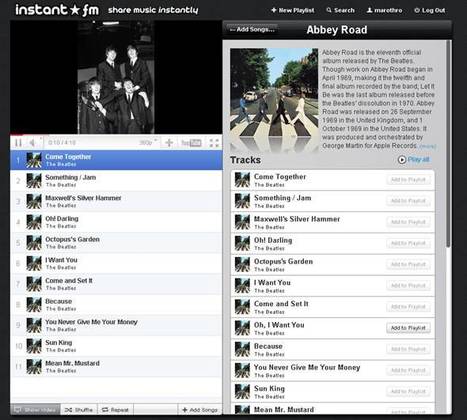Click the instant.fm logo
Image resolution: width=467 pixels, height=420 pixels.
tap(57, 10)
